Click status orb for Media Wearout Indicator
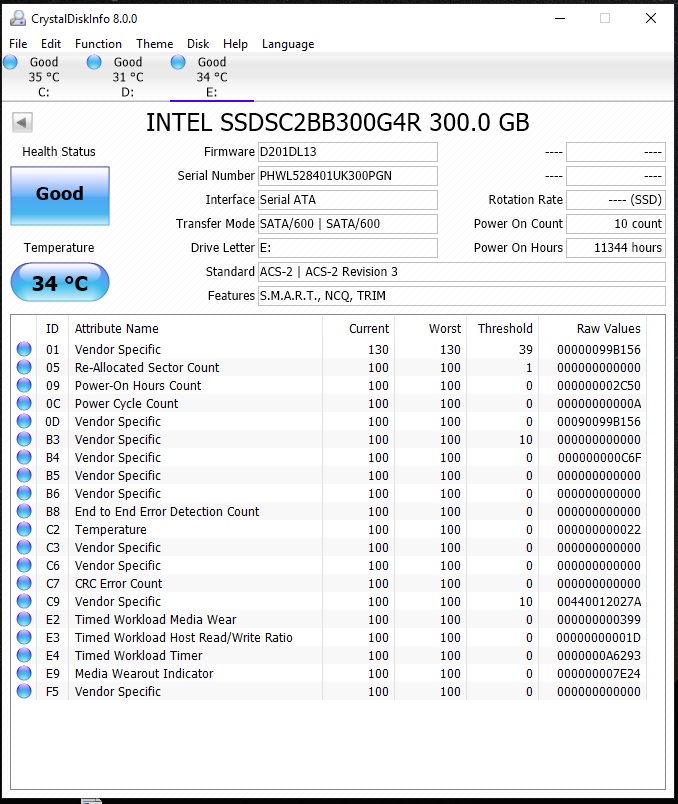The height and width of the screenshot is (804, 678). [x=23, y=674]
